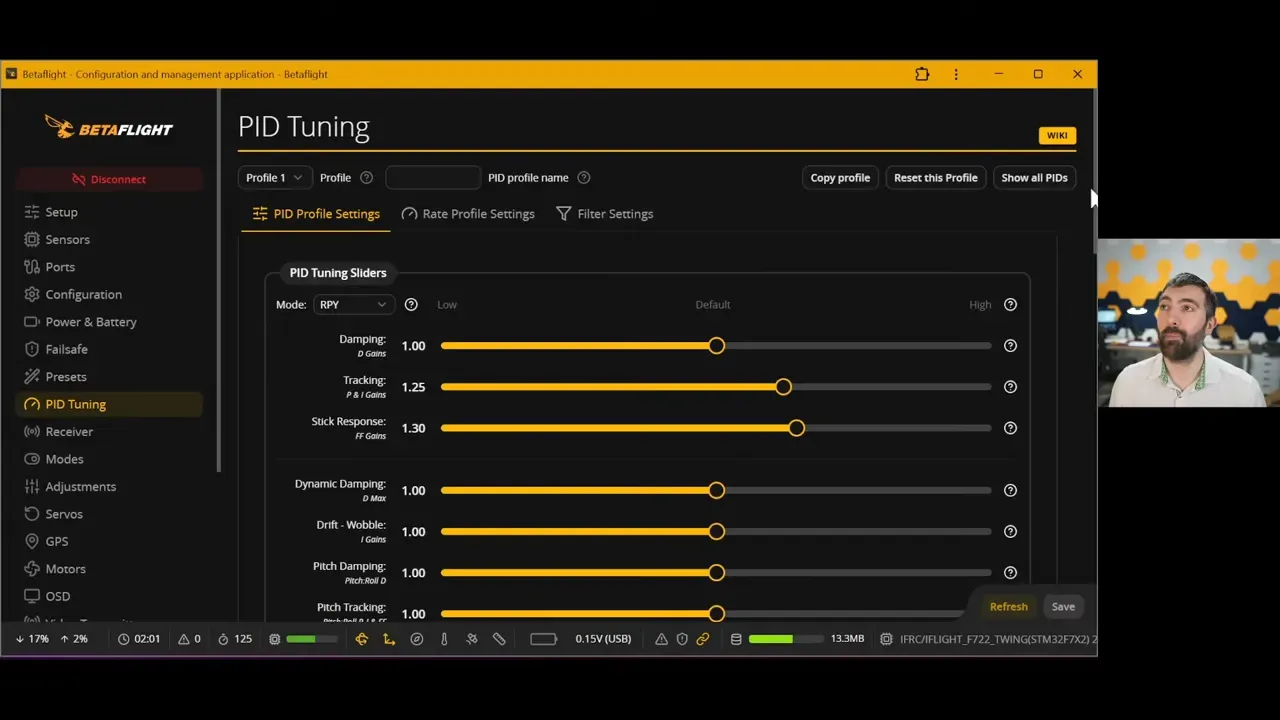Open help for Pitch Damping slider
1280x720 pixels.
tap(1010, 573)
